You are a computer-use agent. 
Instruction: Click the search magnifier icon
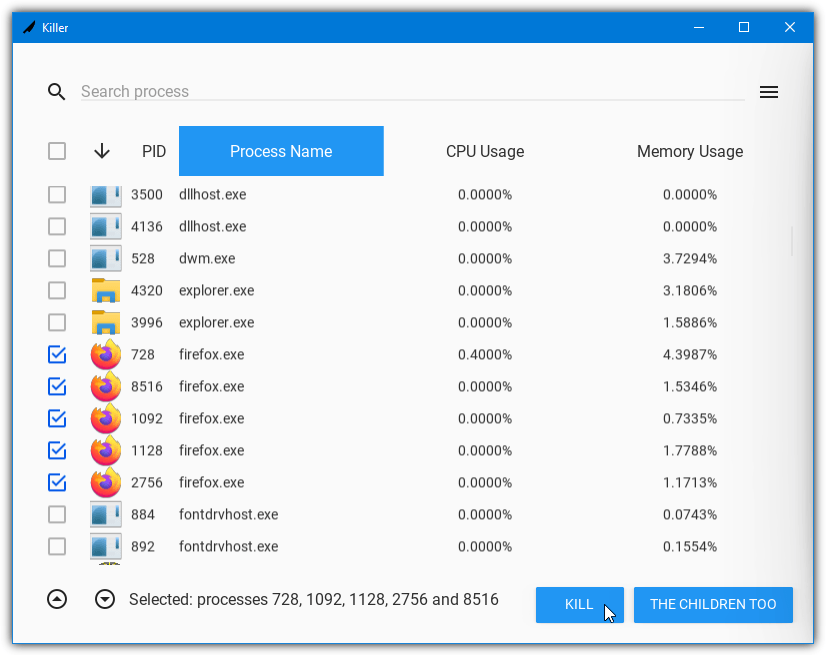pyautogui.click(x=56, y=92)
